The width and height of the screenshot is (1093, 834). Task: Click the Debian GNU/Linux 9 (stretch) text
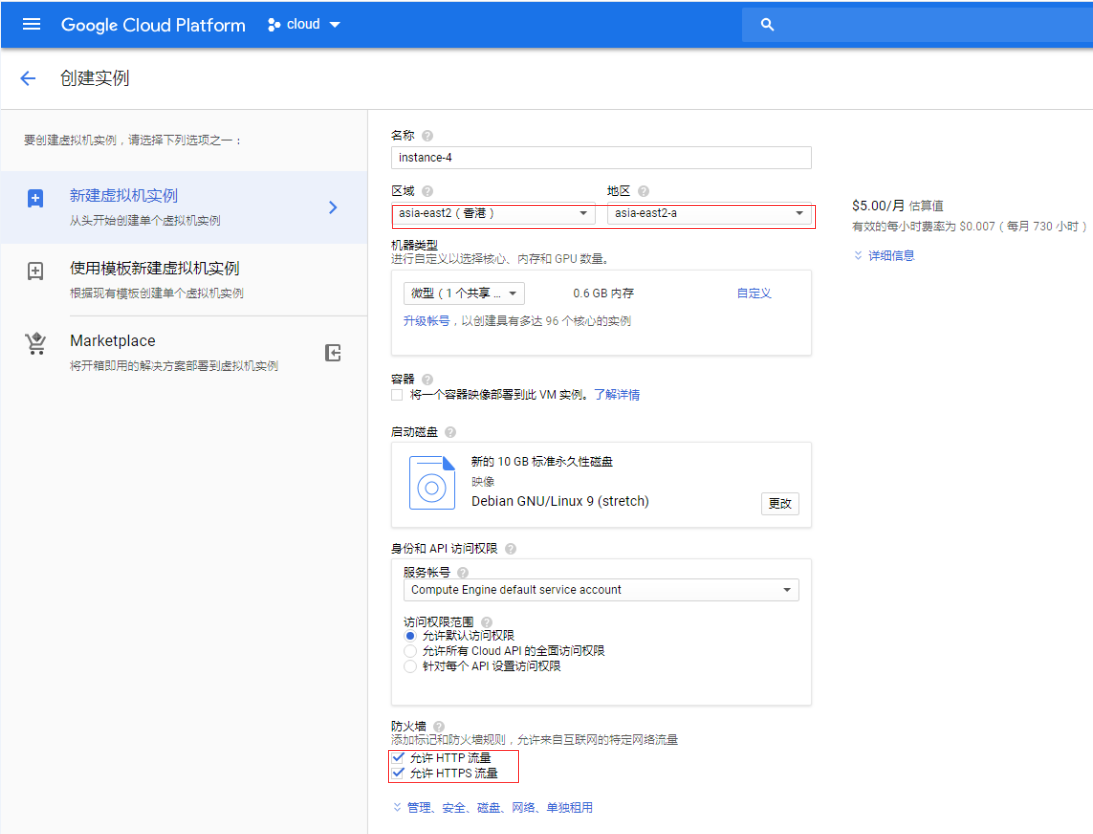pyautogui.click(x=560, y=501)
